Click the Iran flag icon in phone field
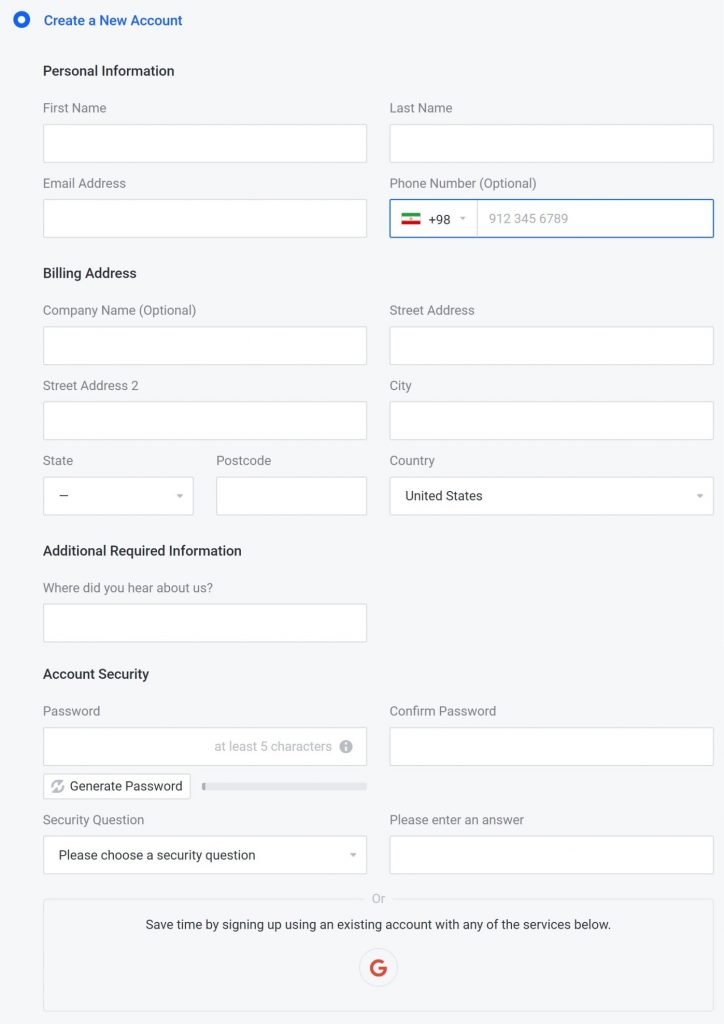The image size is (724, 1024). click(411, 219)
